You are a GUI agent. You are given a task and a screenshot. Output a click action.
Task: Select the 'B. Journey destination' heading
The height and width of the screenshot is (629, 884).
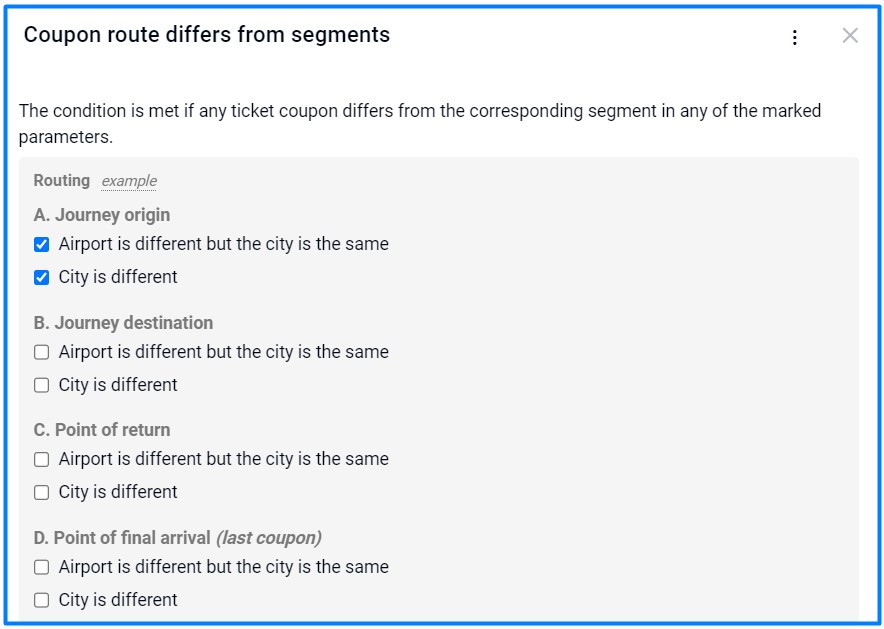click(x=123, y=323)
